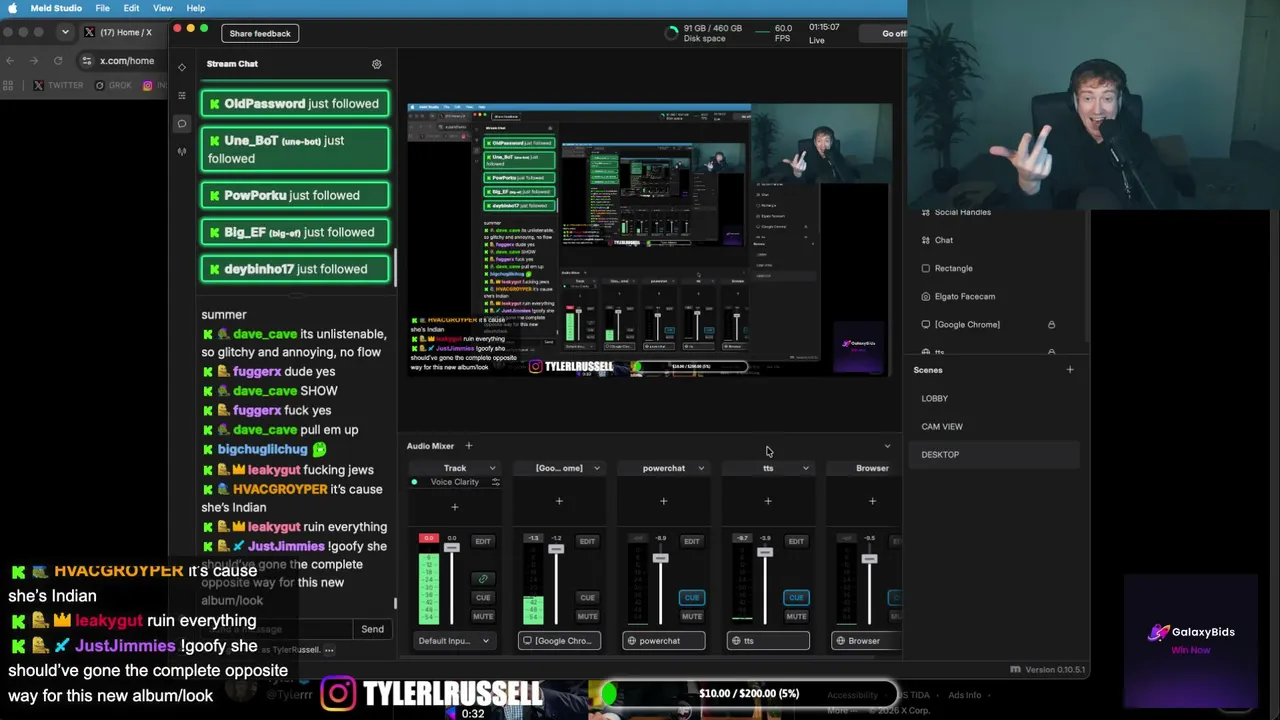Send the chat message

372,629
